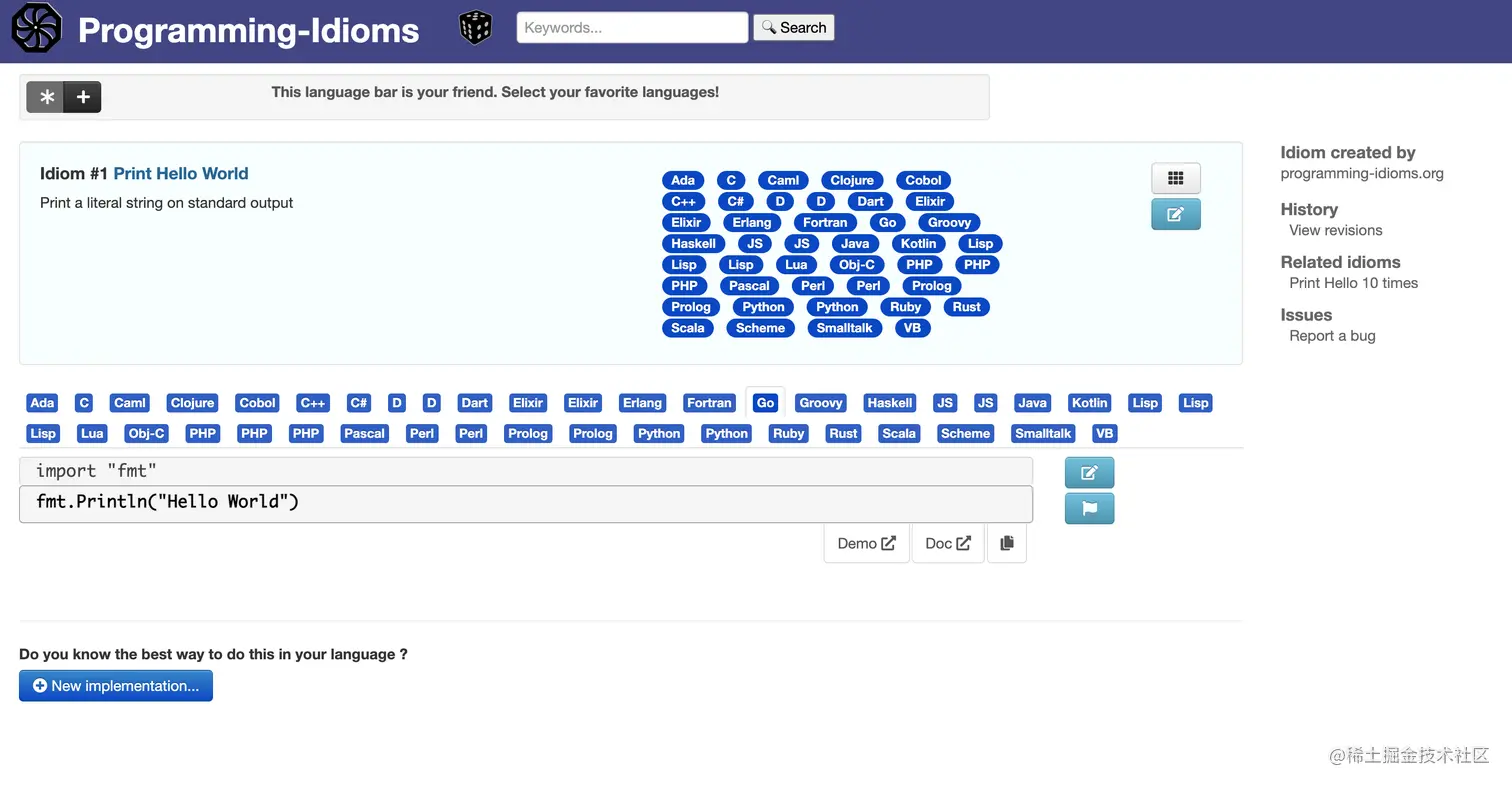
Task: Toggle Rust in the language filter bar
Action: pos(843,433)
